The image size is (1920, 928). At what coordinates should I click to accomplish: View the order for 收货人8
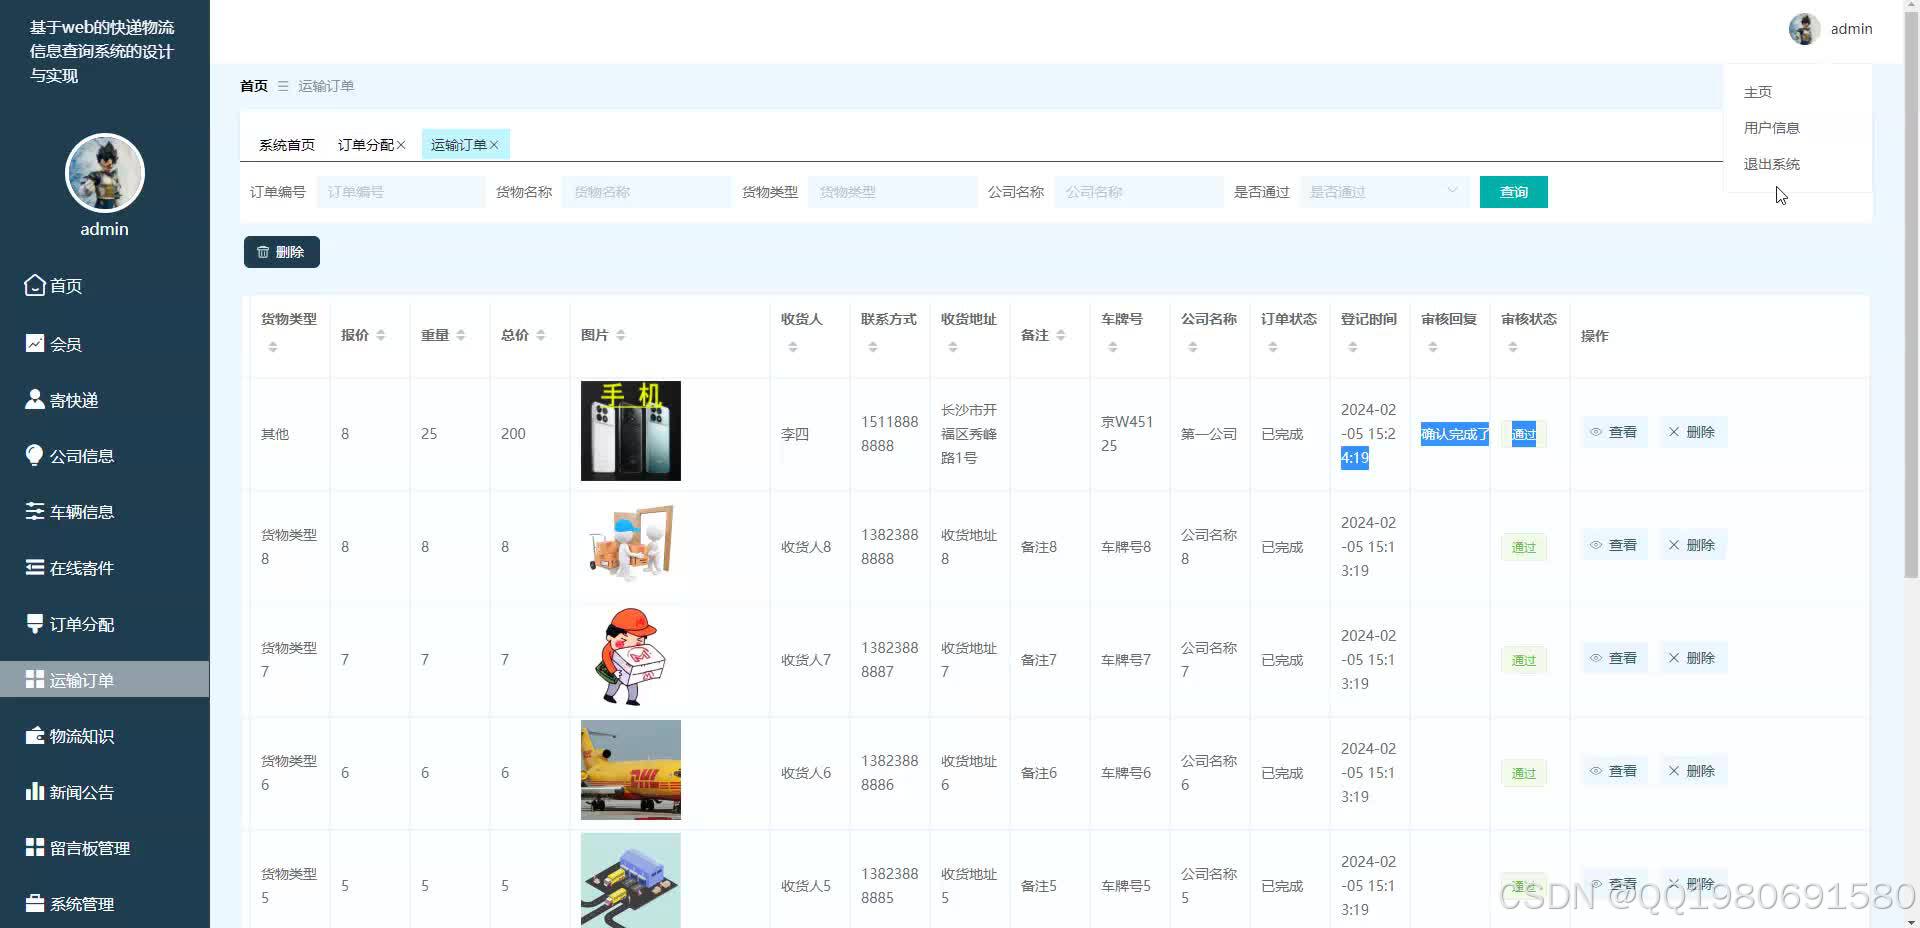point(1614,545)
